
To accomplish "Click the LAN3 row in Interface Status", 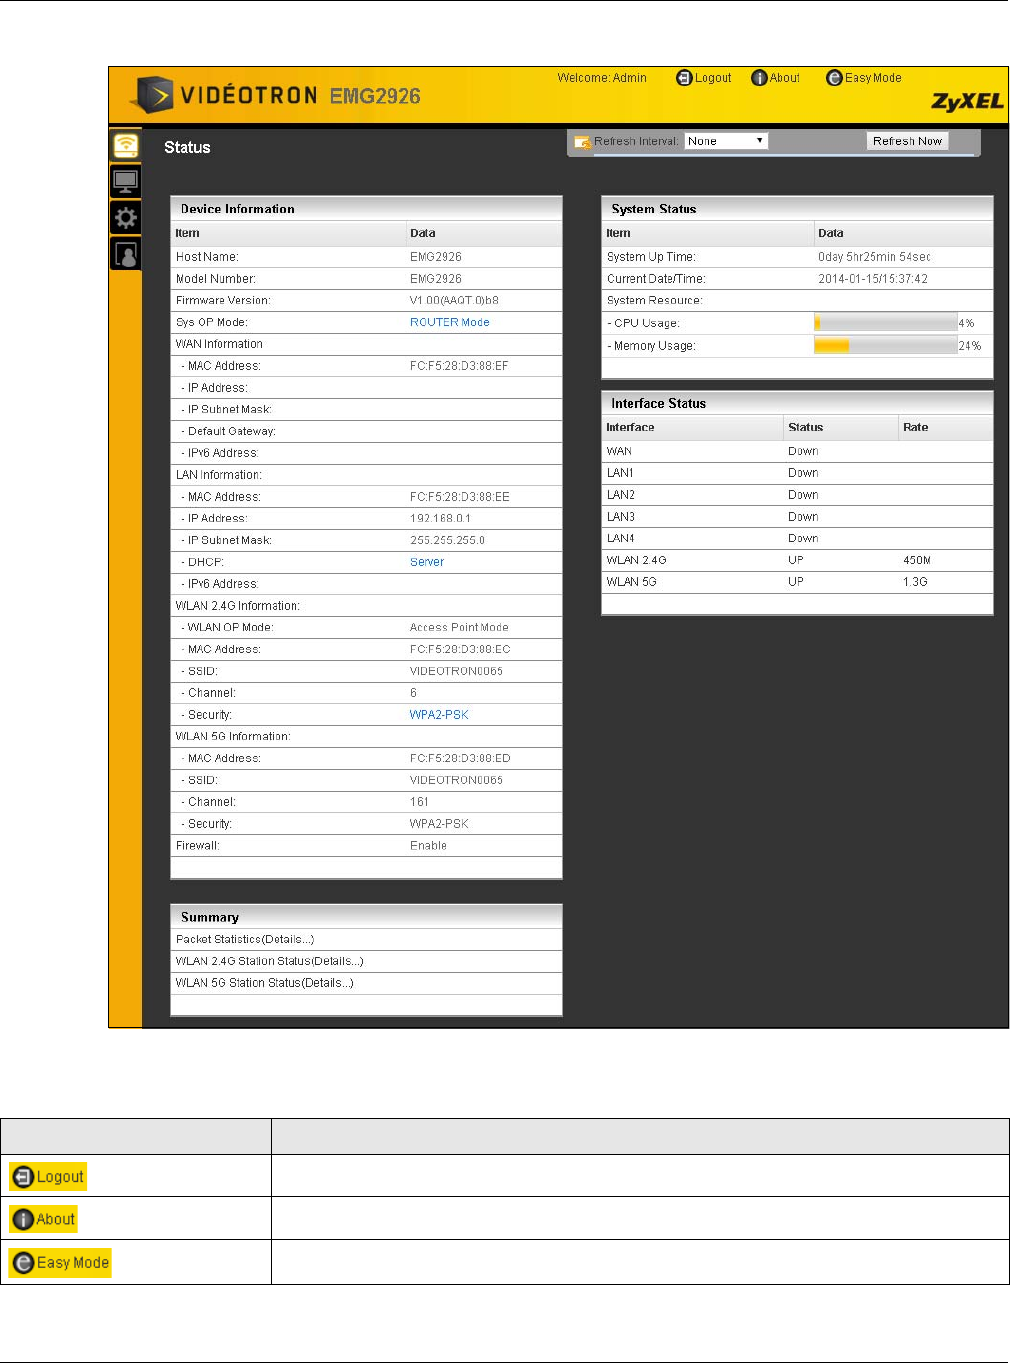I will (797, 517).
